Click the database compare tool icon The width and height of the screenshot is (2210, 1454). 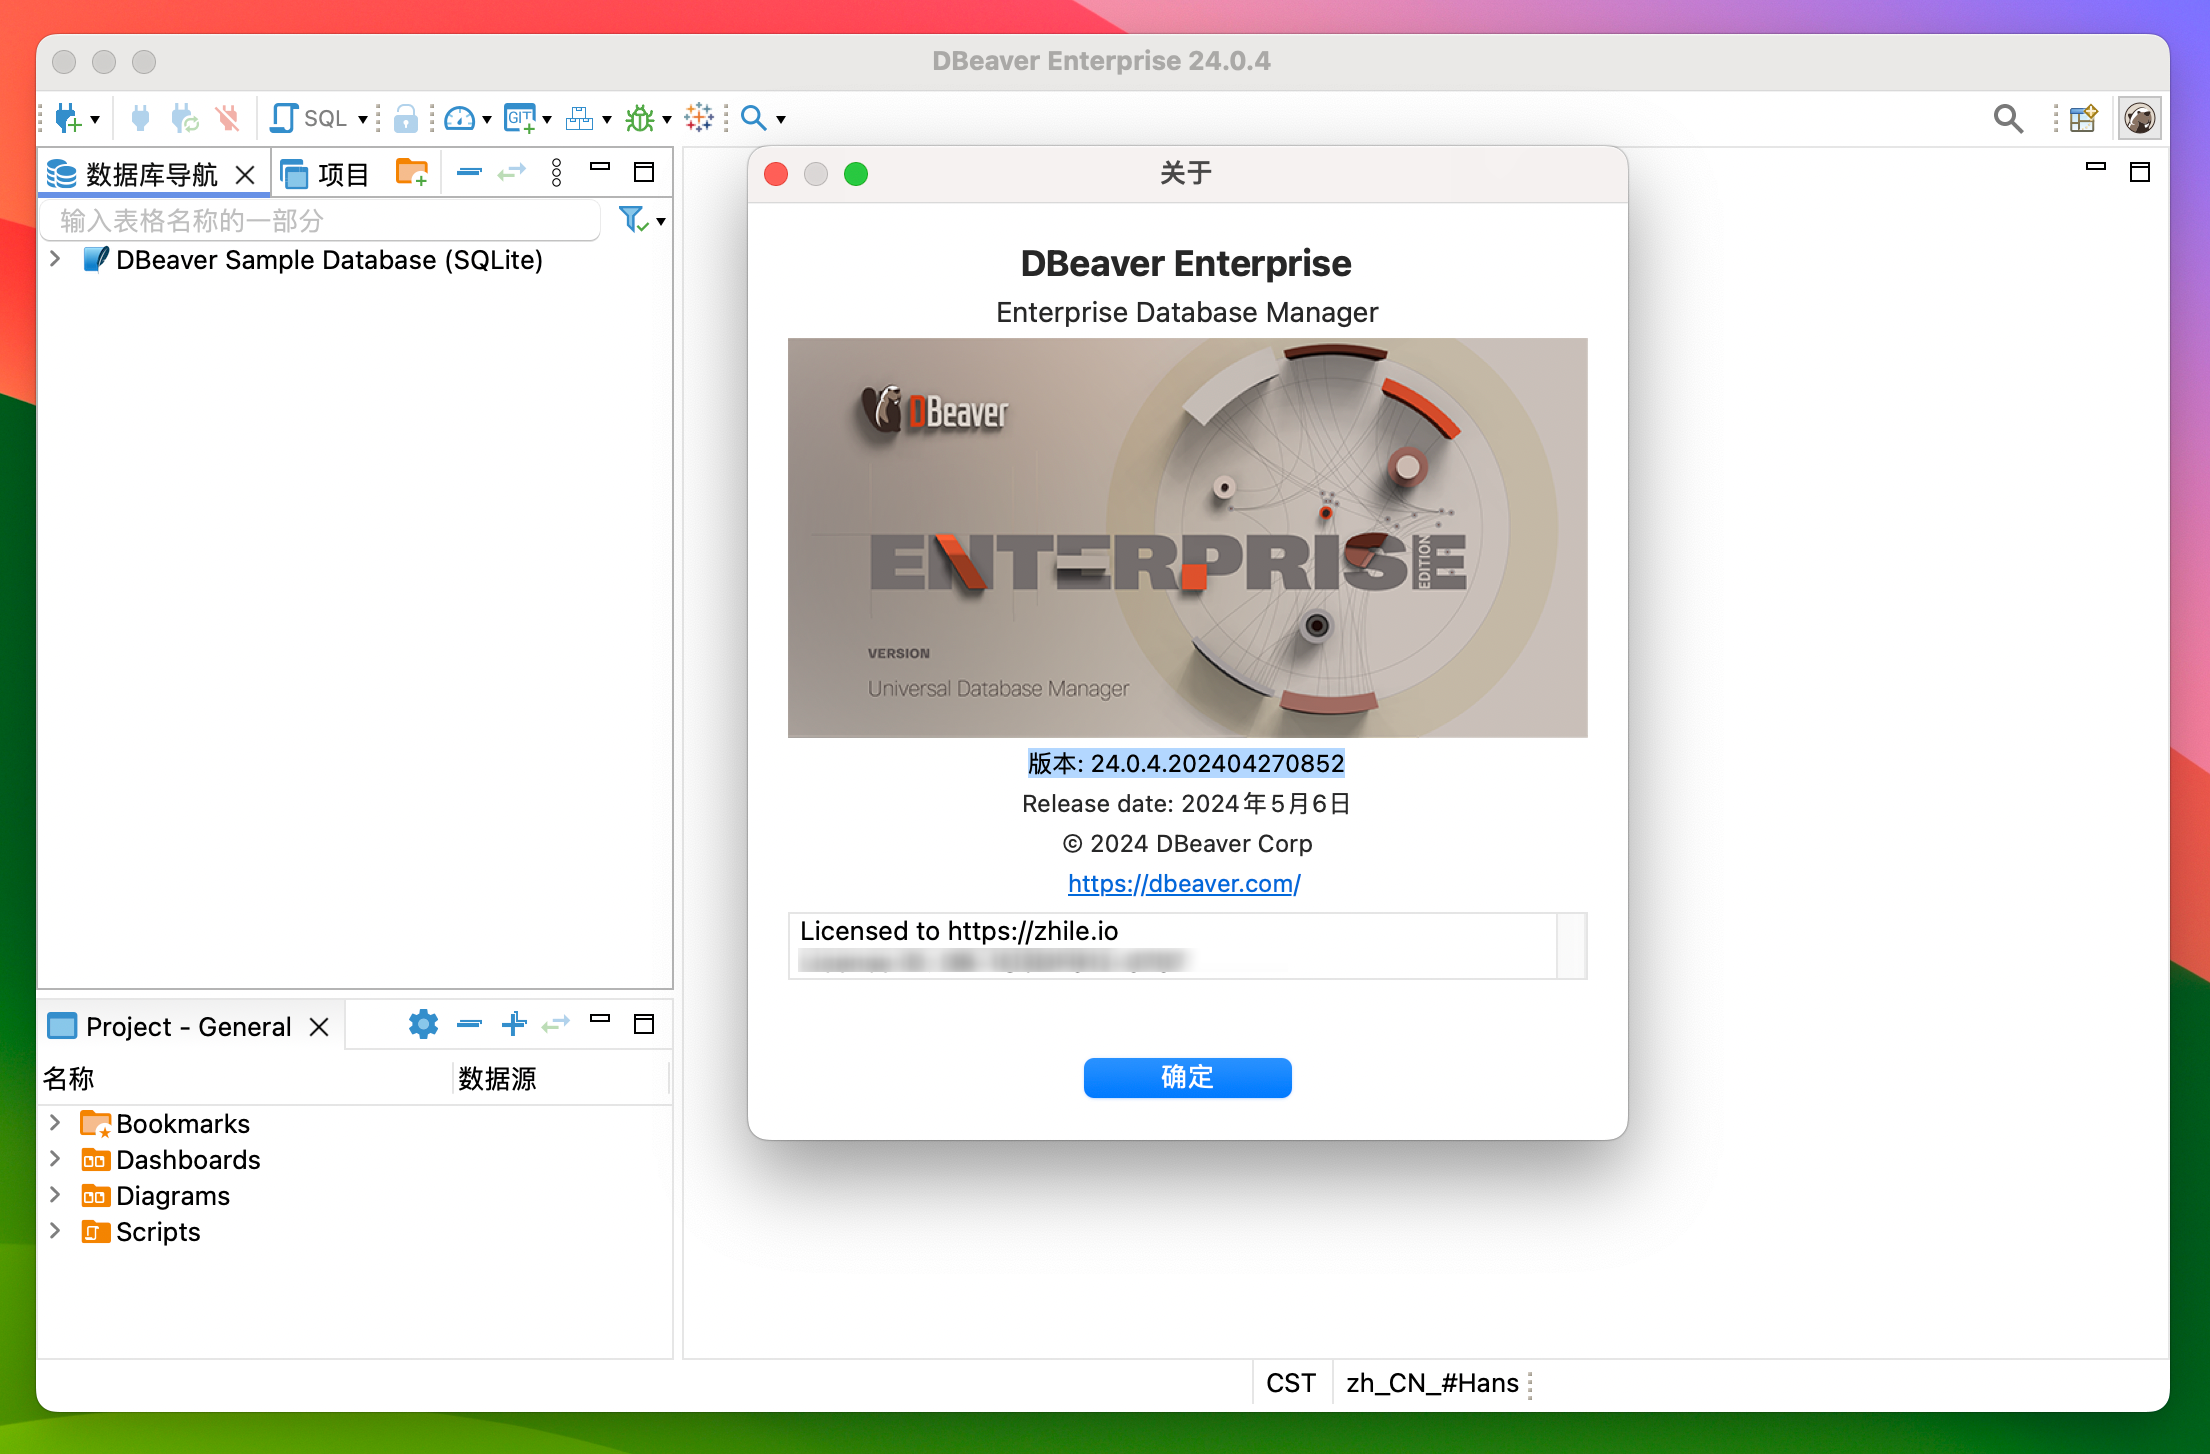pyautogui.click(x=583, y=117)
